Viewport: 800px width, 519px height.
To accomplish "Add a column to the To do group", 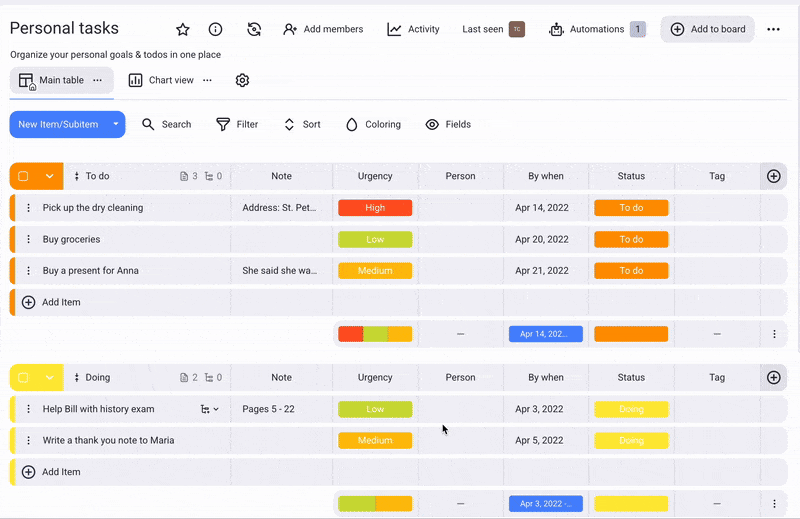I will point(773,176).
